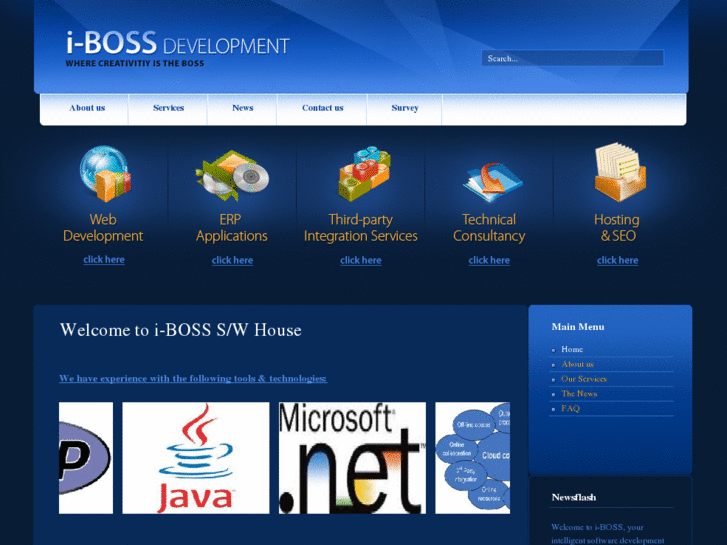The height and width of the screenshot is (545, 727).
Task: Follow 'click here' under Hosting & SEO
Action: pyautogui.click(x=618, y=260)
